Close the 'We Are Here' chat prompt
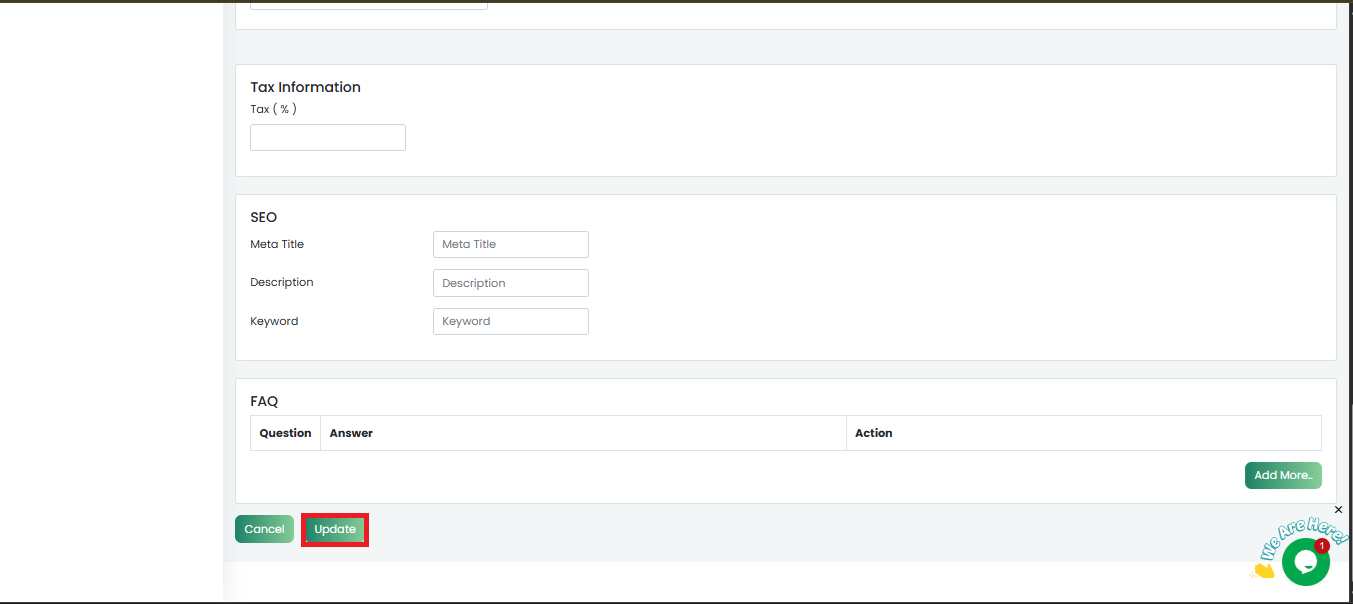 [x=1339, y=510]
